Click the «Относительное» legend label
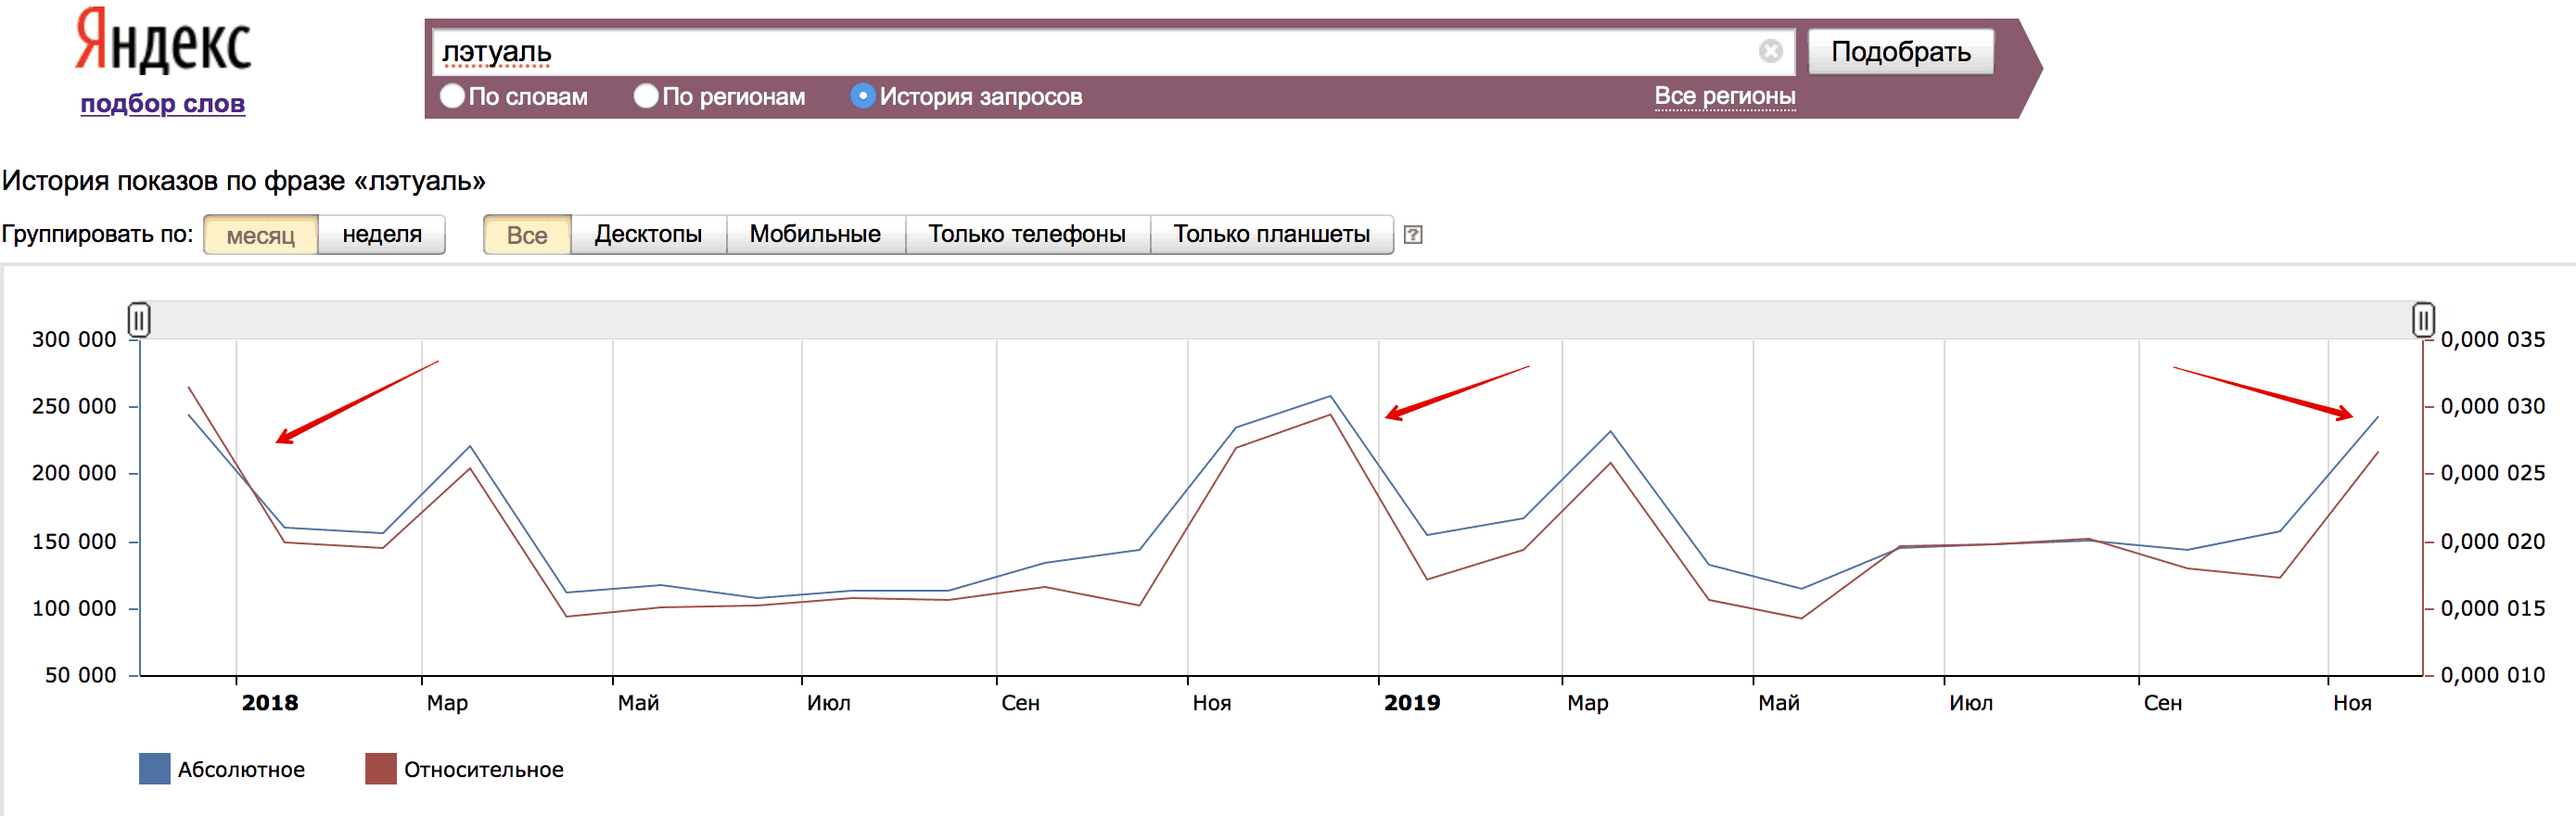Image resolution: width=2576 pixels, height=816 pixels. point(484,770)
